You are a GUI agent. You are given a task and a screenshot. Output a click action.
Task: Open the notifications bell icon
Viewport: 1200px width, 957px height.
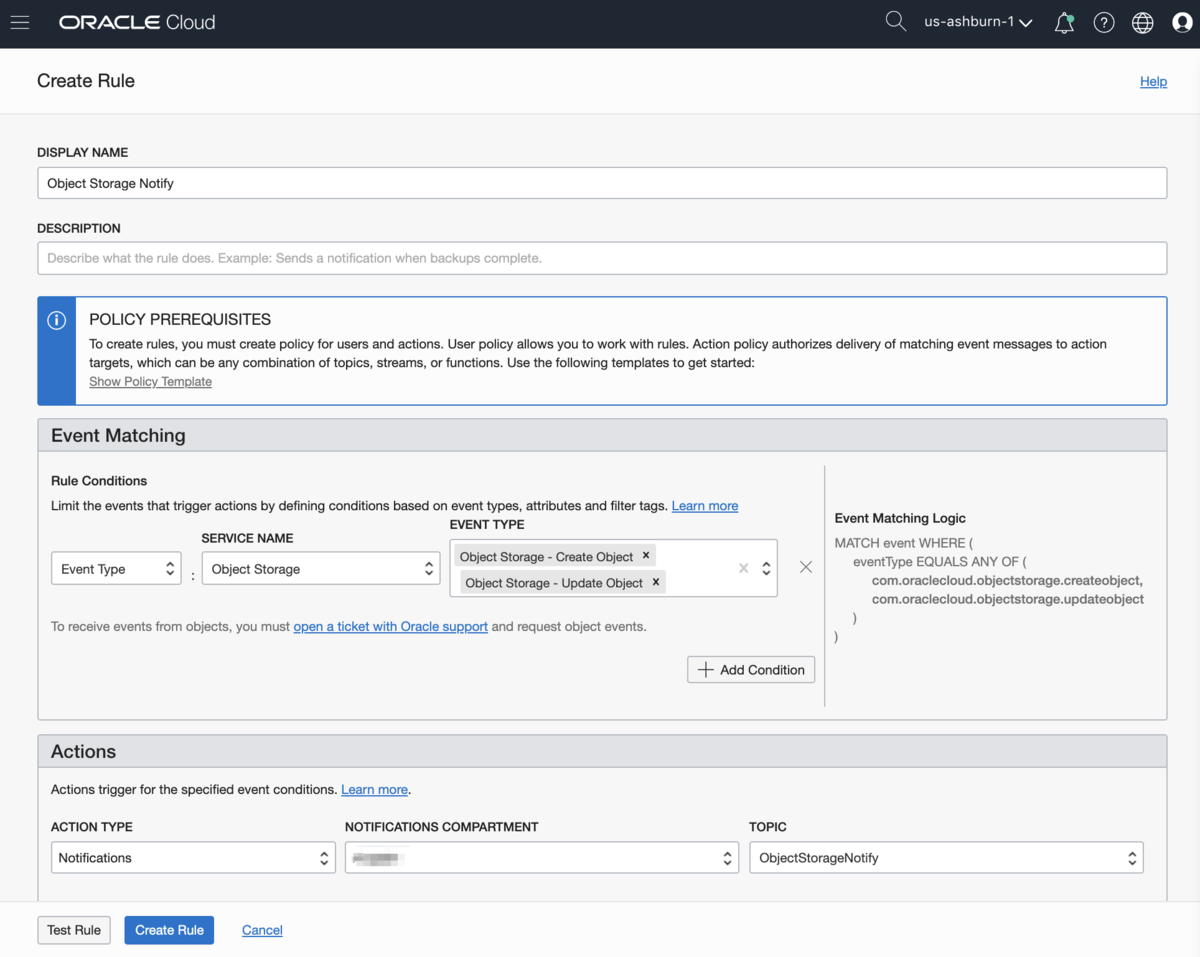pyautogui.click(x=1064, y=23)
